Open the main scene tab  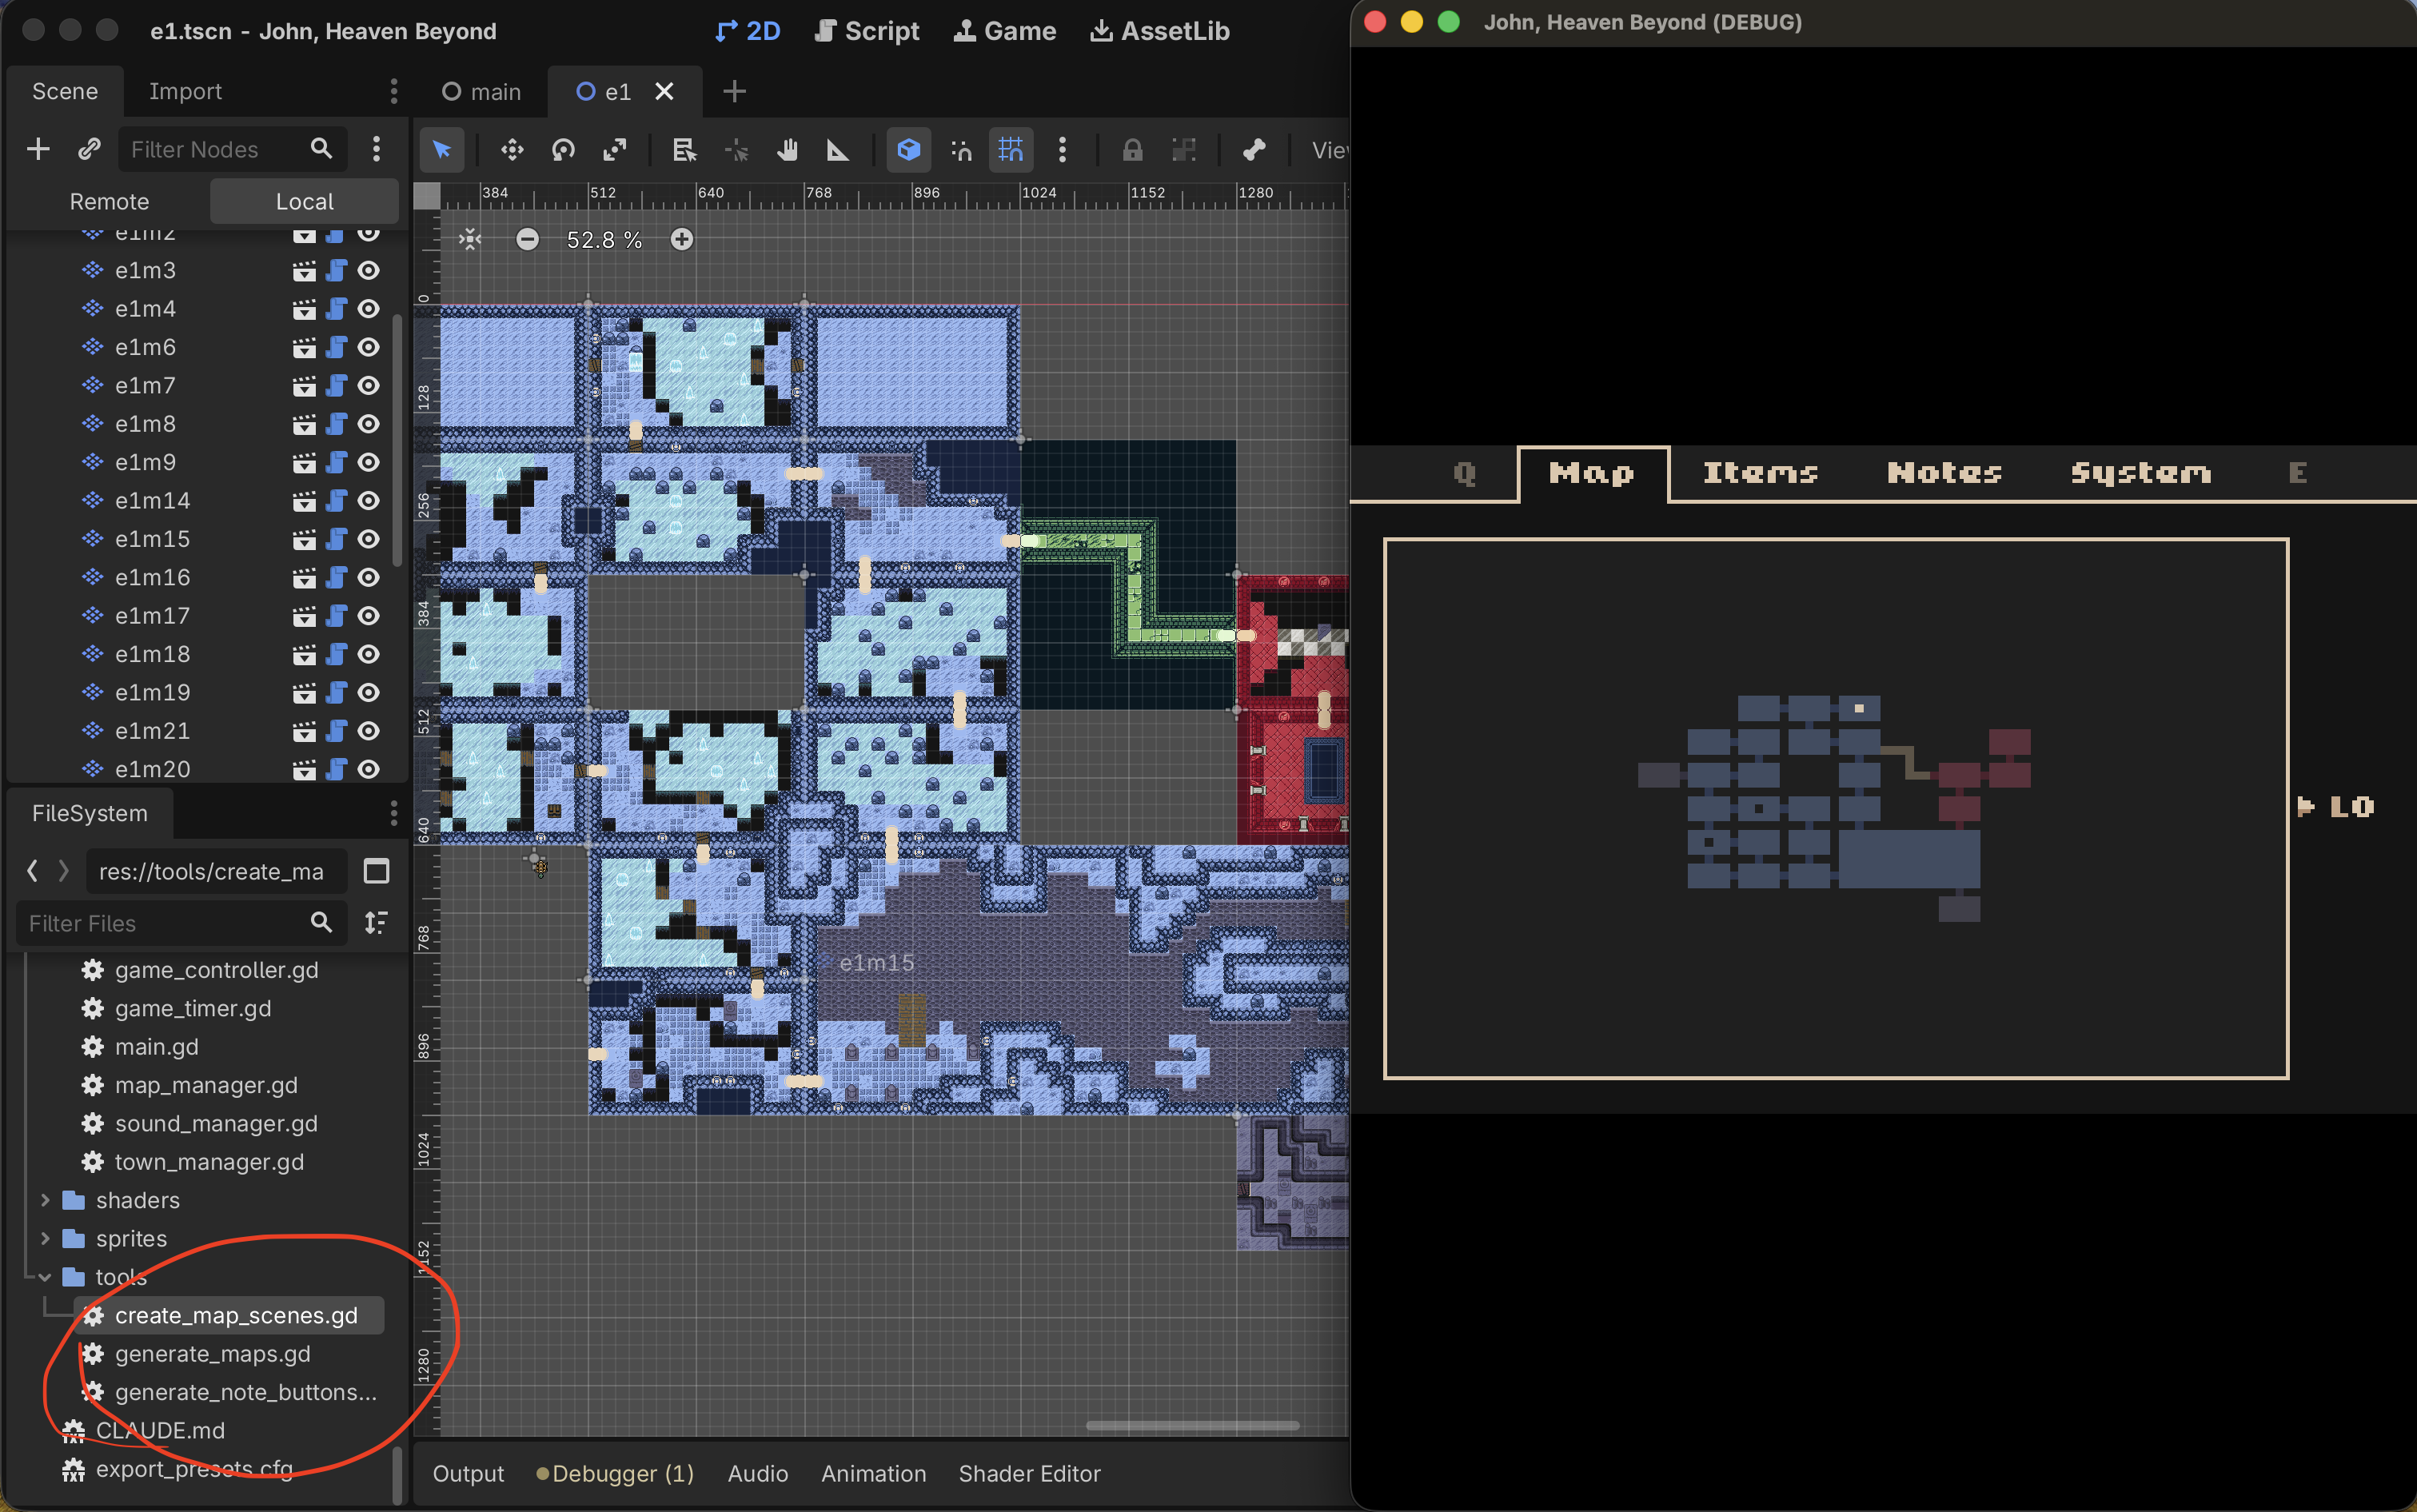(x=481, y=92)
